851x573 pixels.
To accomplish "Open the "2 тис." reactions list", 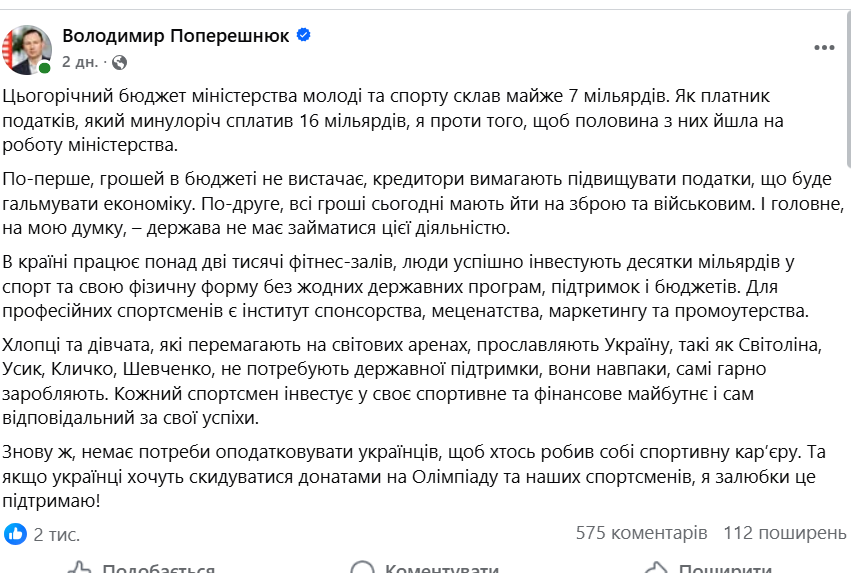I will click(56, 534).
